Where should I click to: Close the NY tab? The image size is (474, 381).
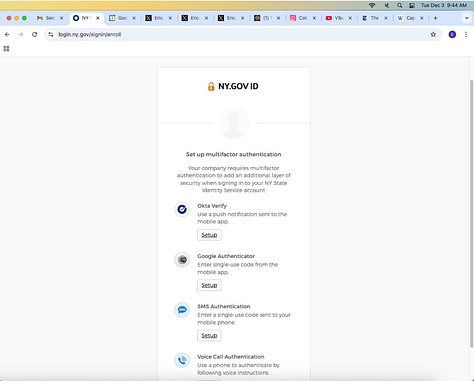click(x=98, y=18)
